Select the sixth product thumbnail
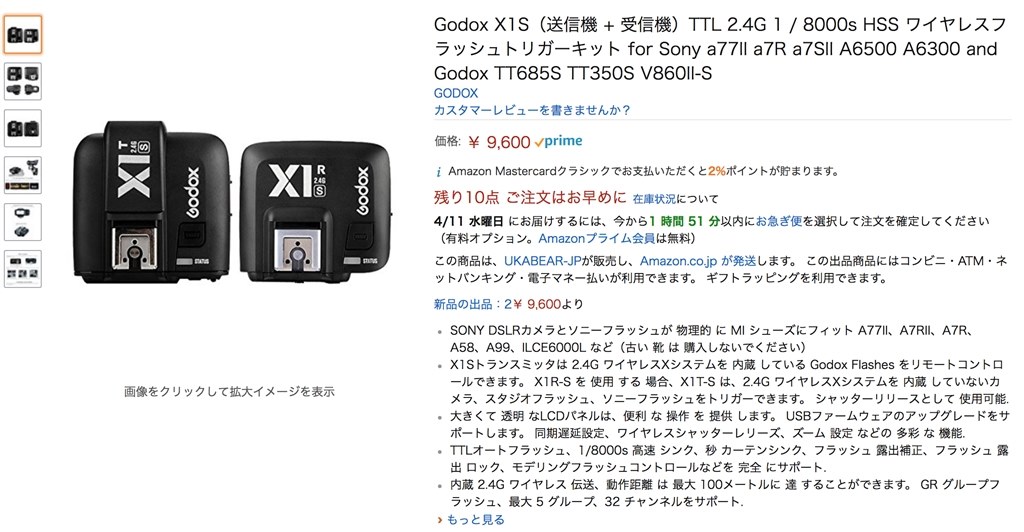Viewport: 1024px width, 532px height. click(23, 269)
